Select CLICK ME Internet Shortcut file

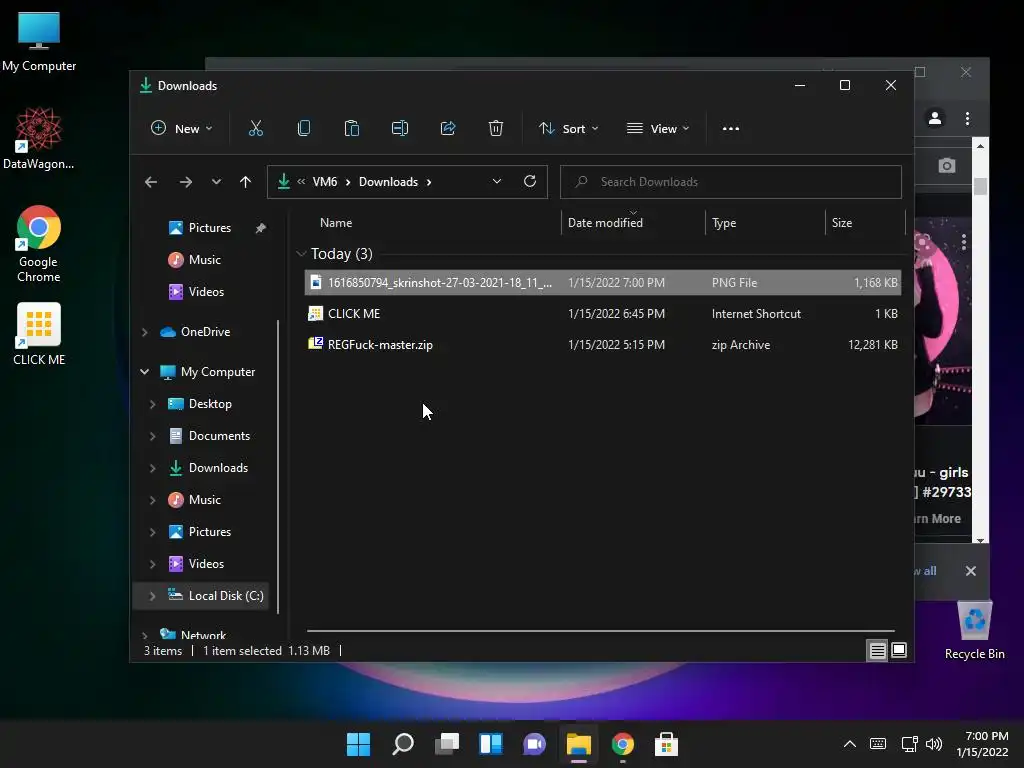tap(603, 313)
